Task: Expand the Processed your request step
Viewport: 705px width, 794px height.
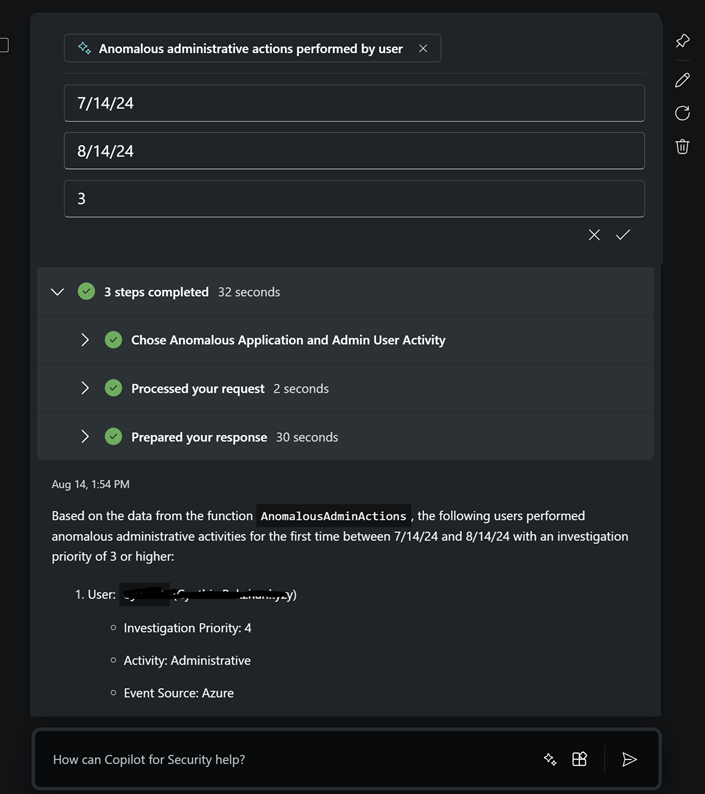Action: click(x=85, y=388)
